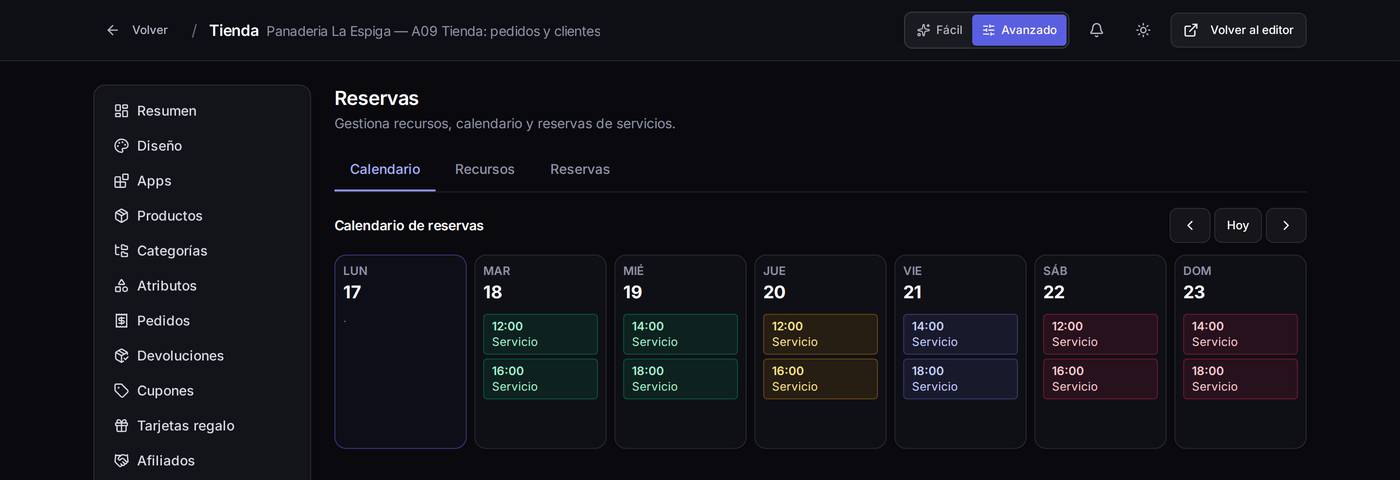Open Thursday 12:00 Servicio booking
Viewport: 1400px width, 480px height.
point(820,334)
